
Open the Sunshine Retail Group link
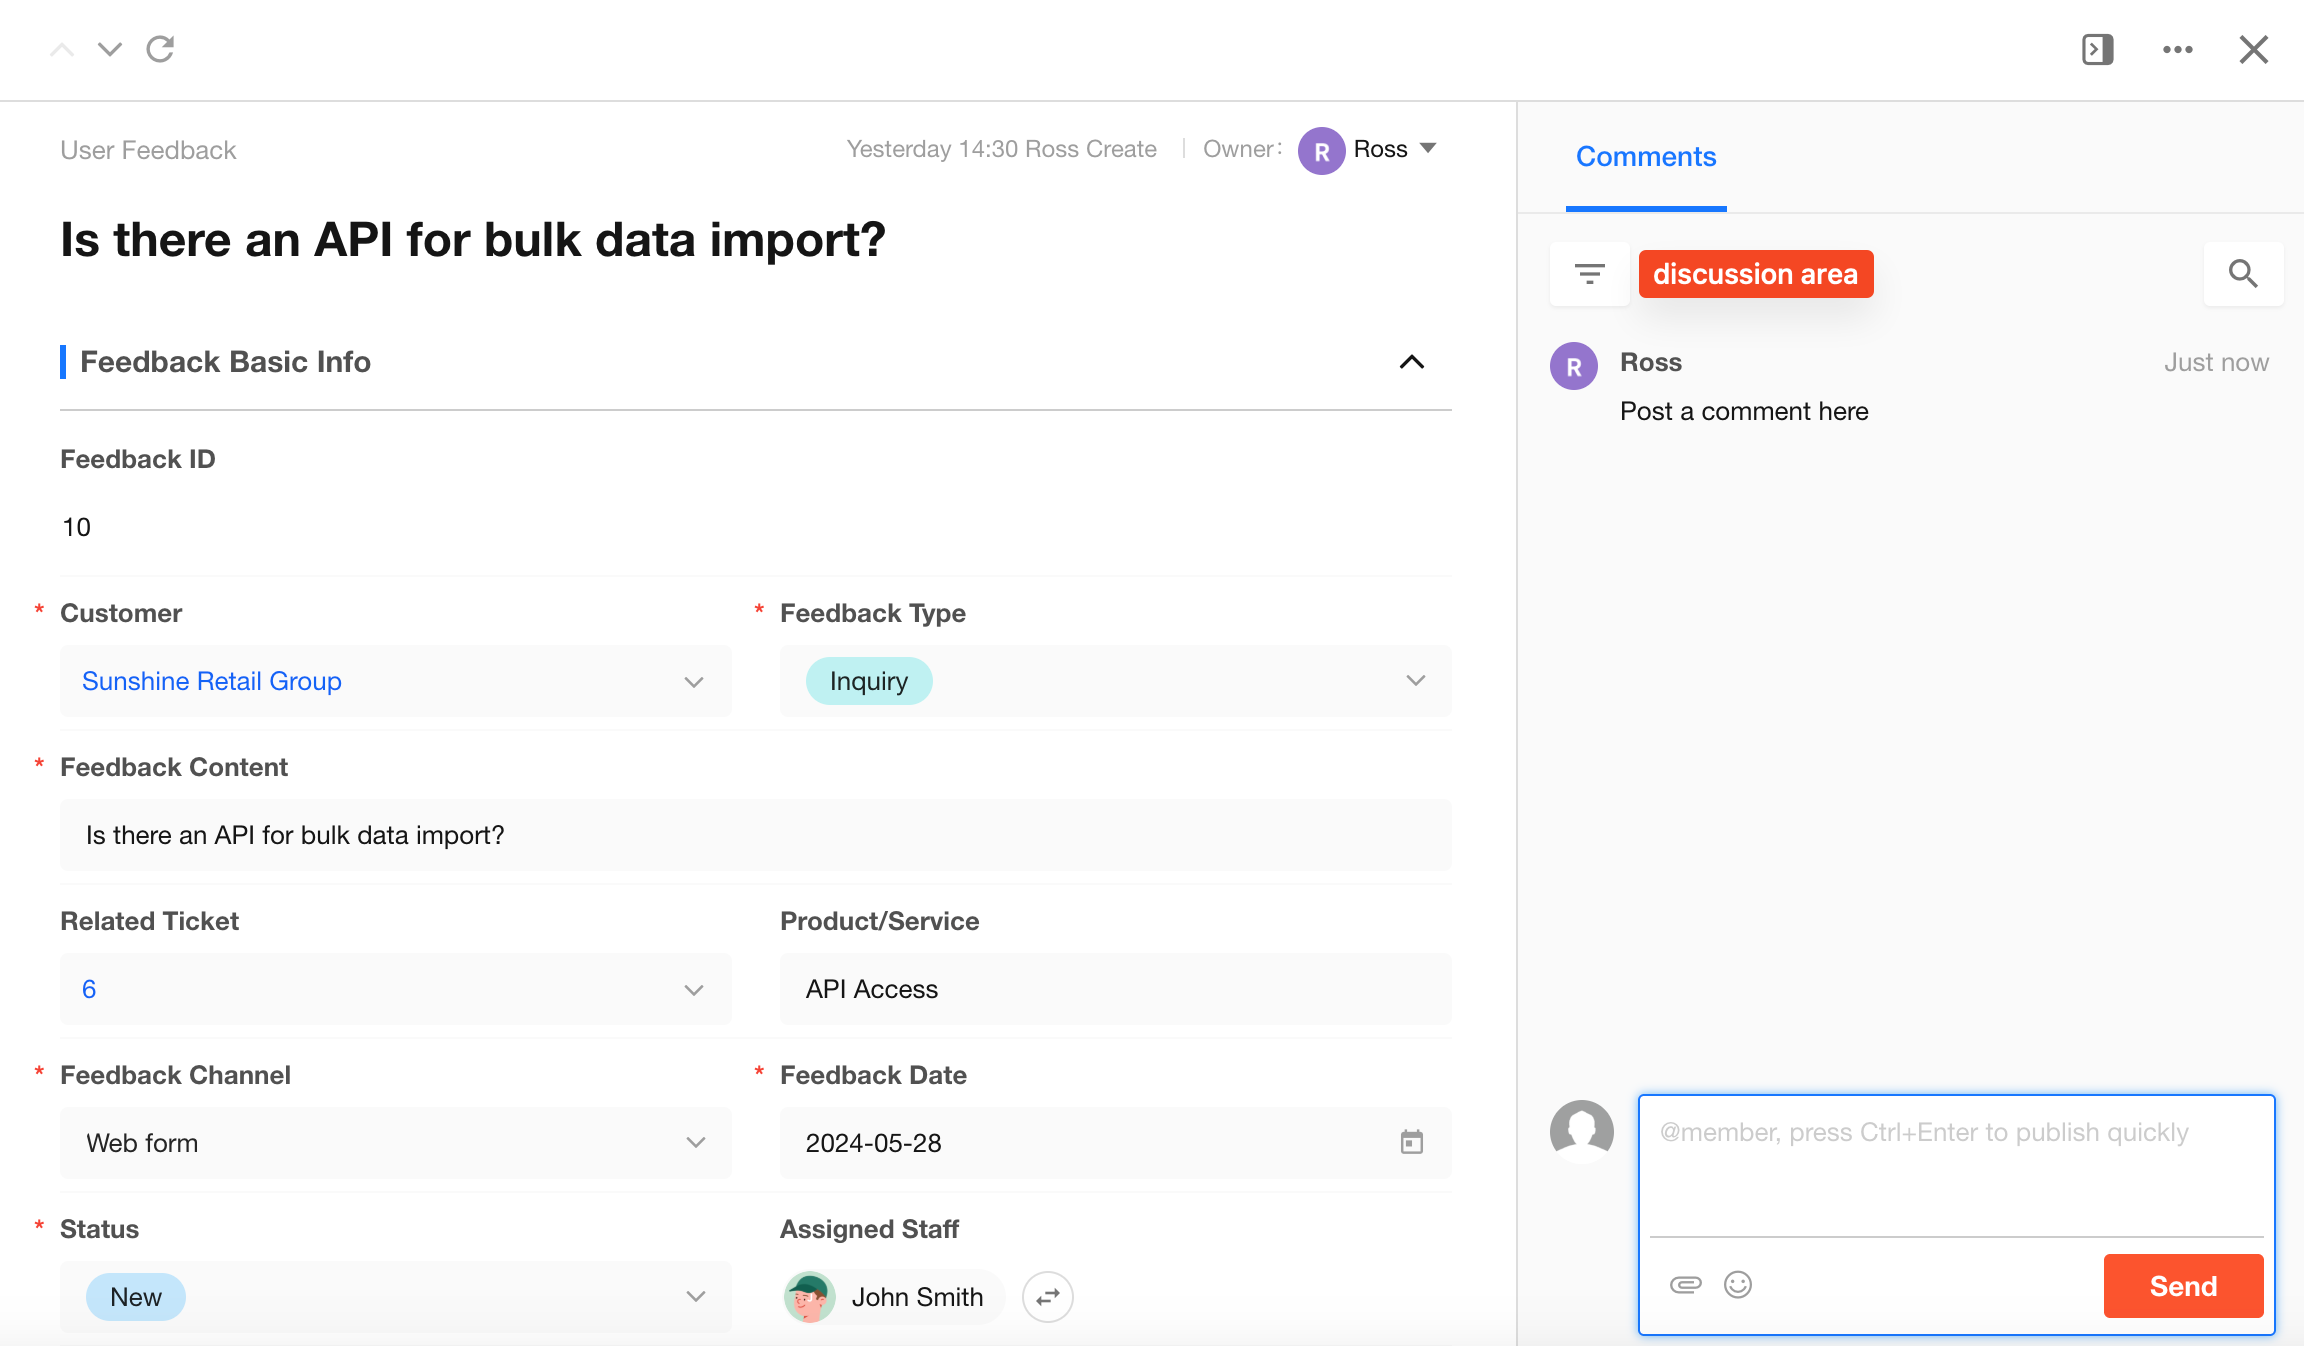pyautogui.click(x=212, y=681)
